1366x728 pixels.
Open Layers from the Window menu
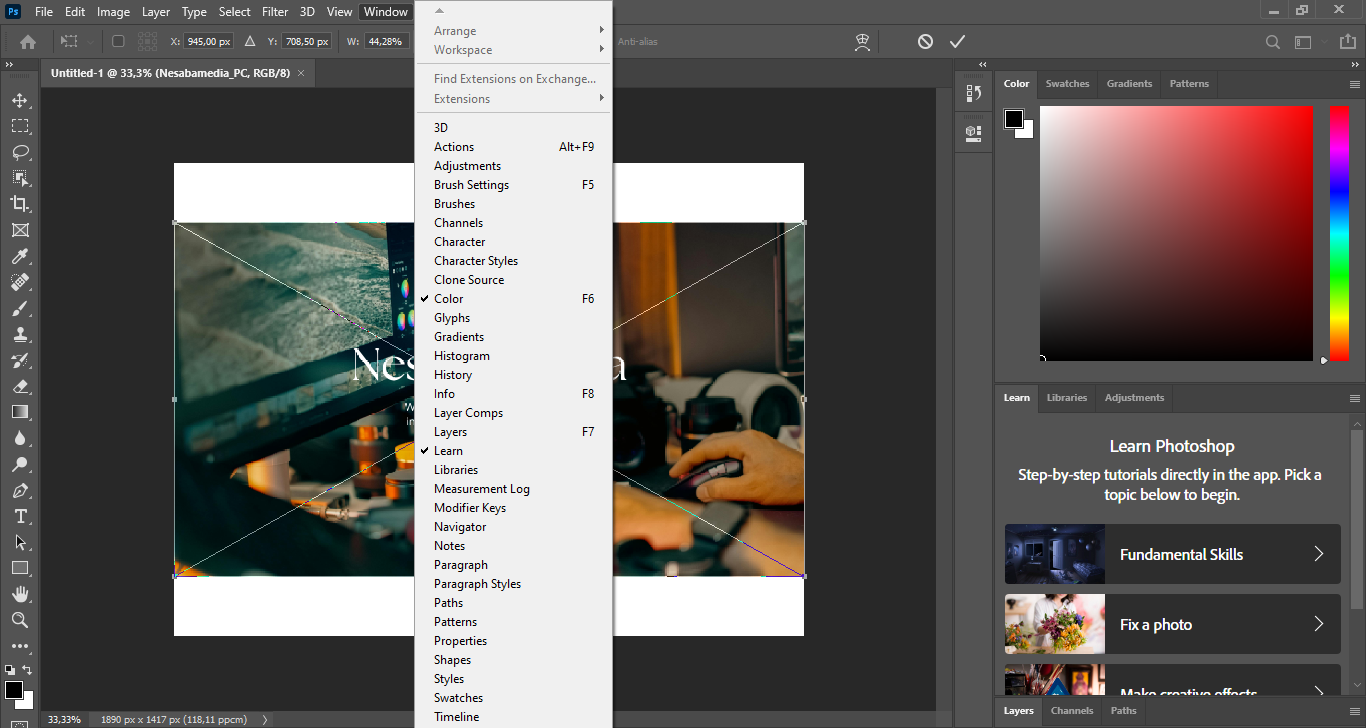[x=450, y=432]
